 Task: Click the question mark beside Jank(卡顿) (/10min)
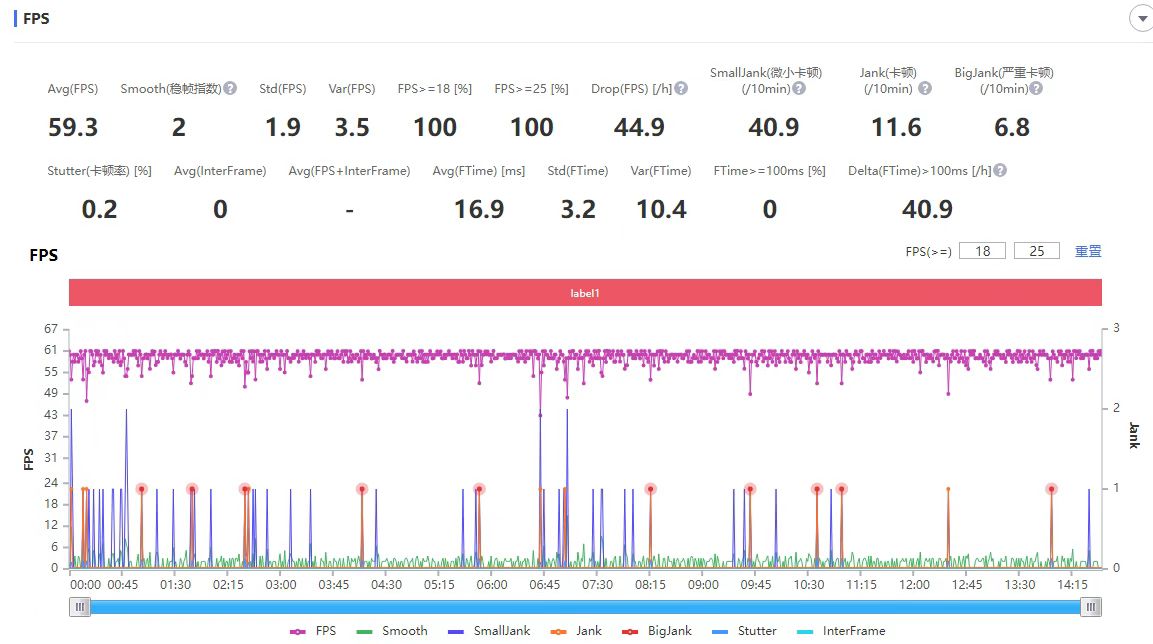point(925,88)
